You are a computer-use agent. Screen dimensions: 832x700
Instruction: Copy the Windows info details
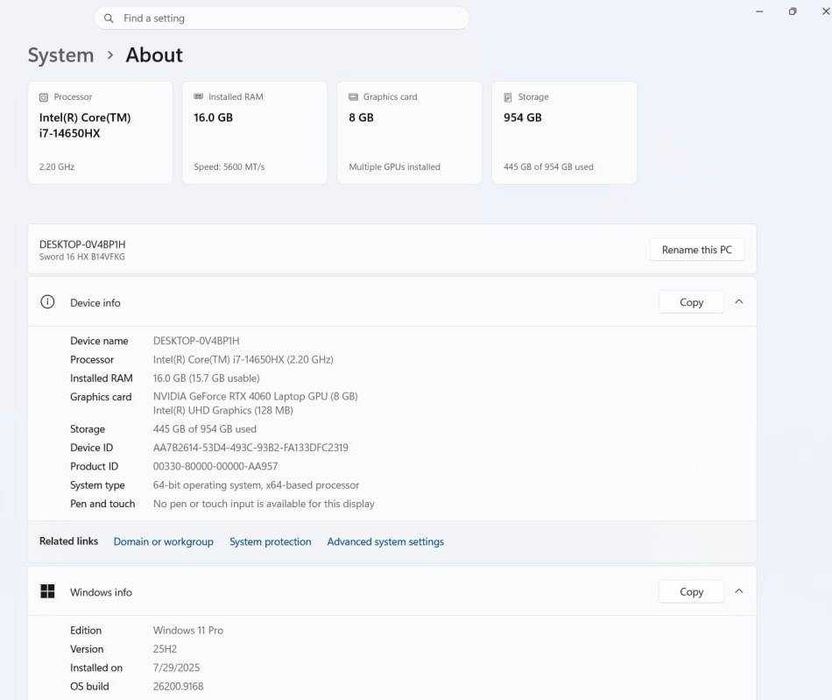[691, 591]
